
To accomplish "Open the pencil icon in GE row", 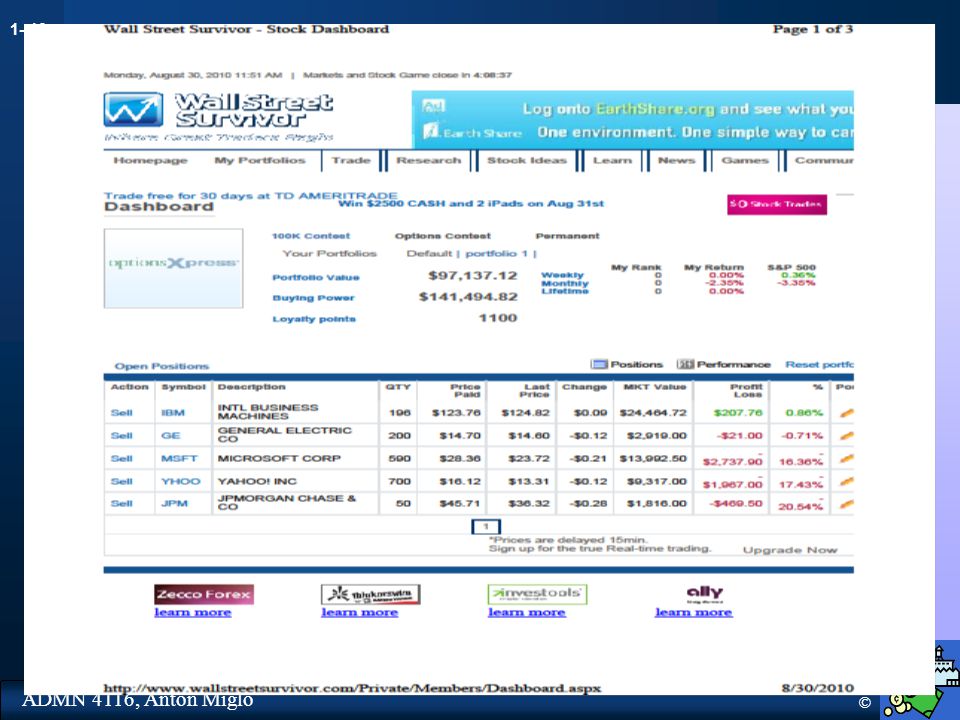I will point(847,436).
